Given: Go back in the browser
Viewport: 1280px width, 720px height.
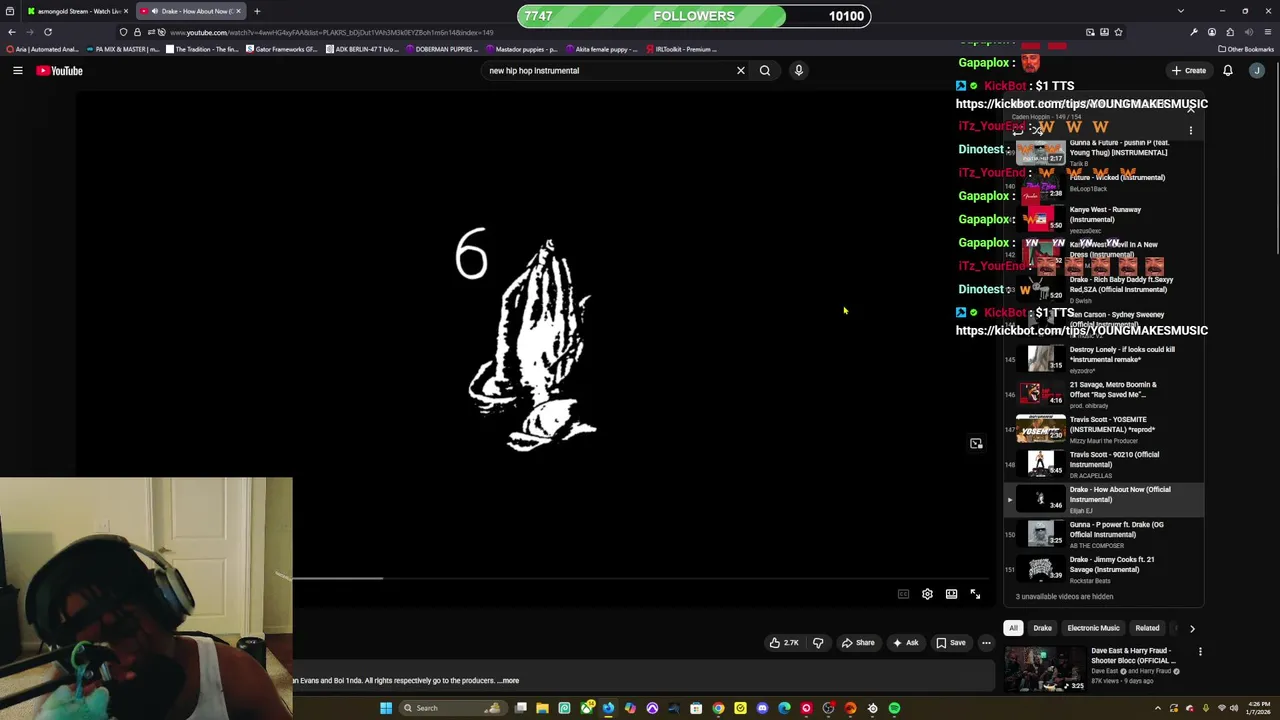Looking at the screenshot, I should tap(12, 32).
